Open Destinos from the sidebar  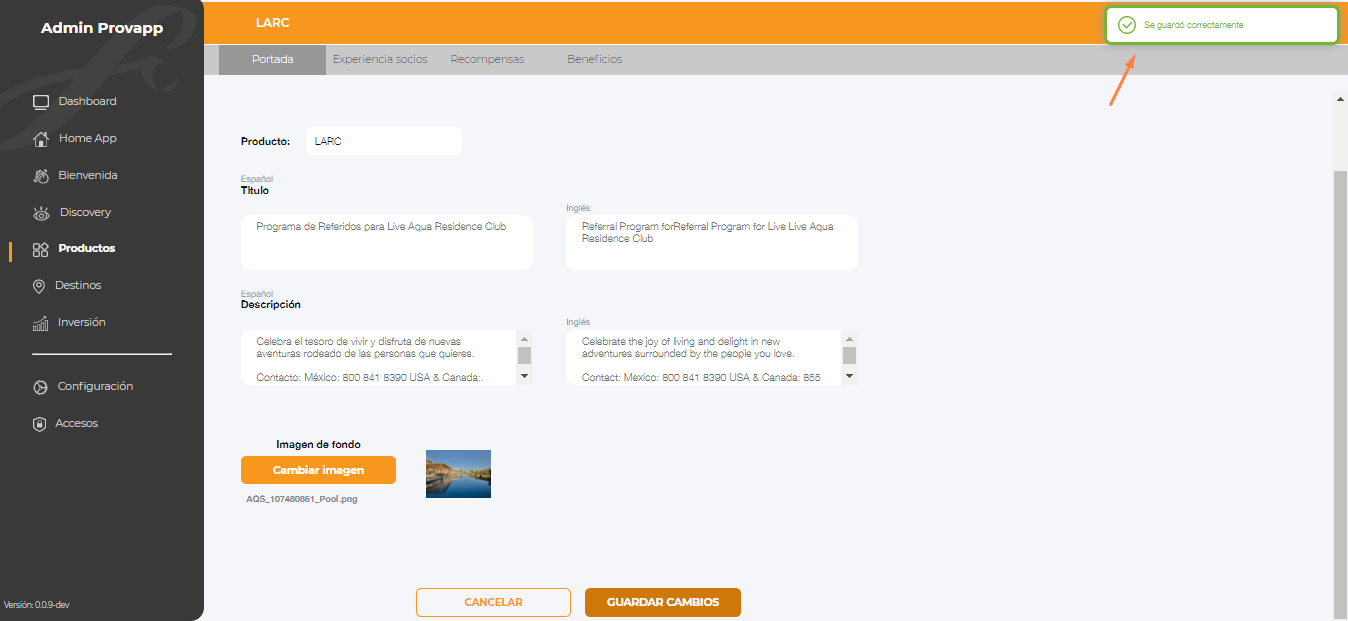tap(78, 285)
